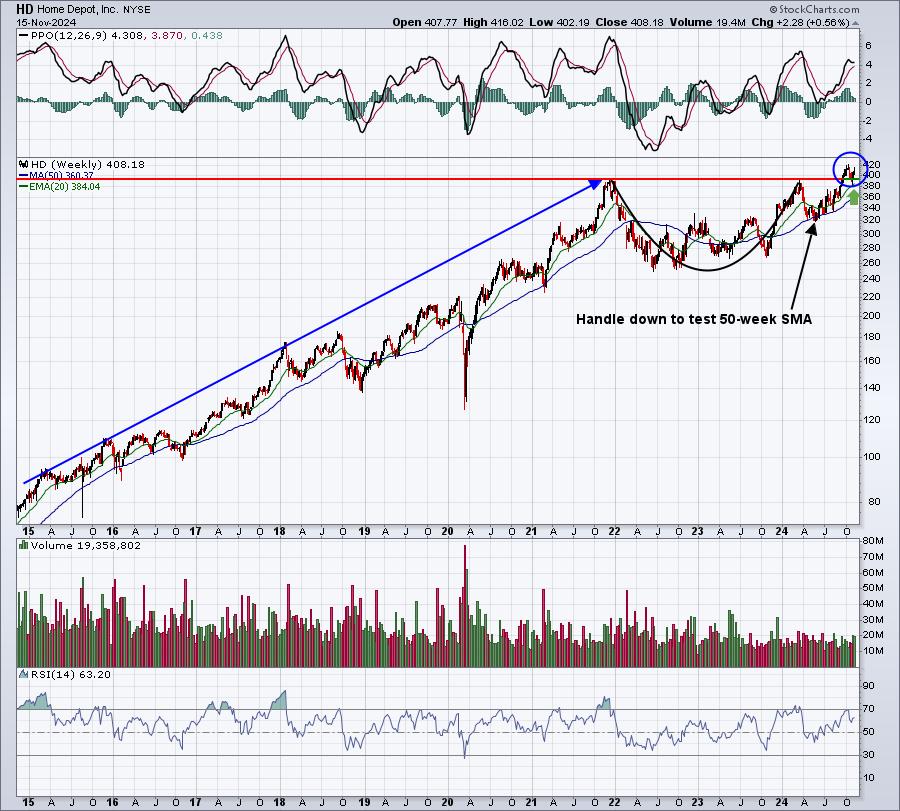Click the PPO(12,26,9) indicator label
Image resolution: width=900 pixels, height=811 pixels.
[x=69, y=36]
